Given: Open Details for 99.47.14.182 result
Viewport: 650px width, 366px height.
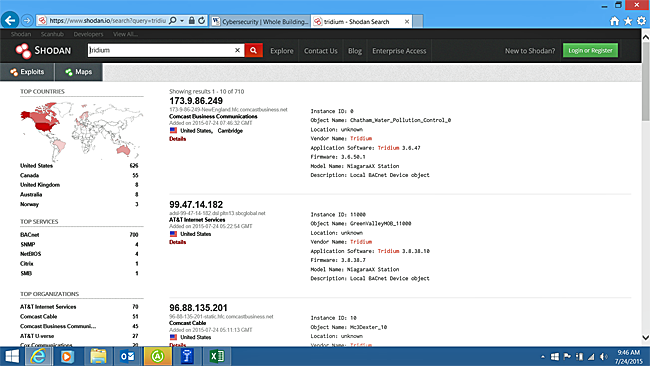Looking at the screenshot, I should pos(177,242).
